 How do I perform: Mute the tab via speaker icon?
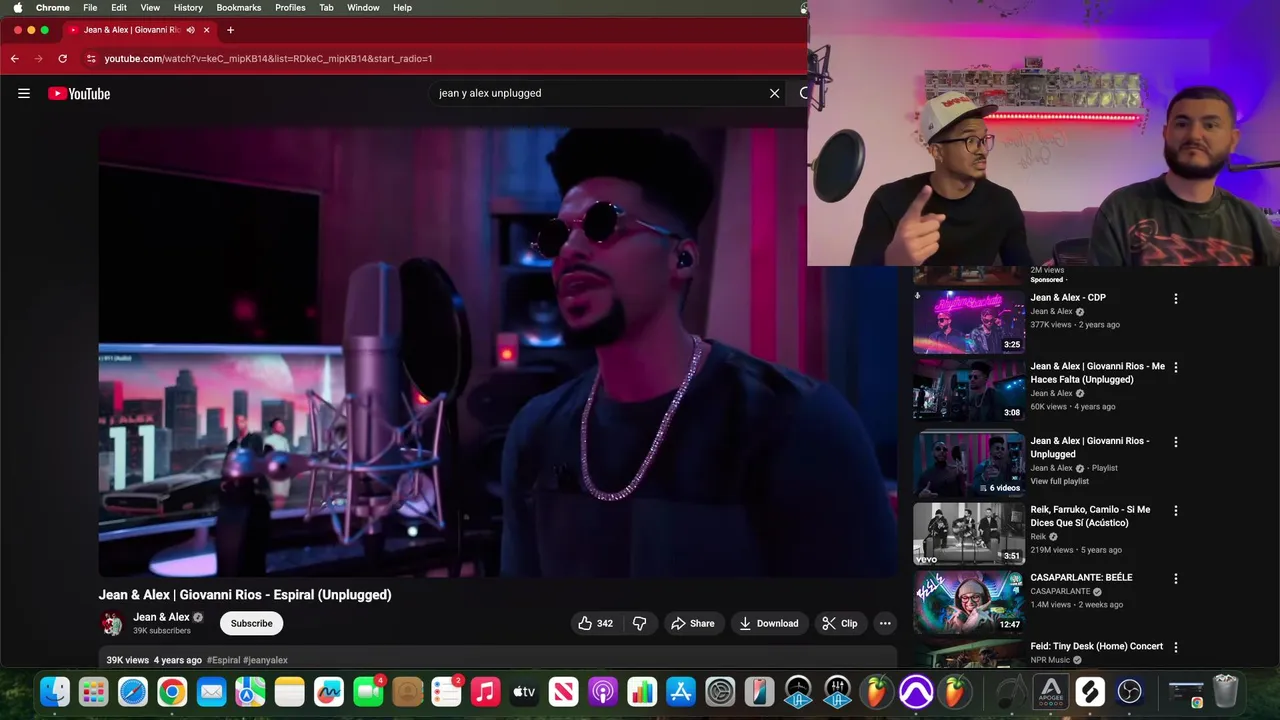tap(190, 30)
